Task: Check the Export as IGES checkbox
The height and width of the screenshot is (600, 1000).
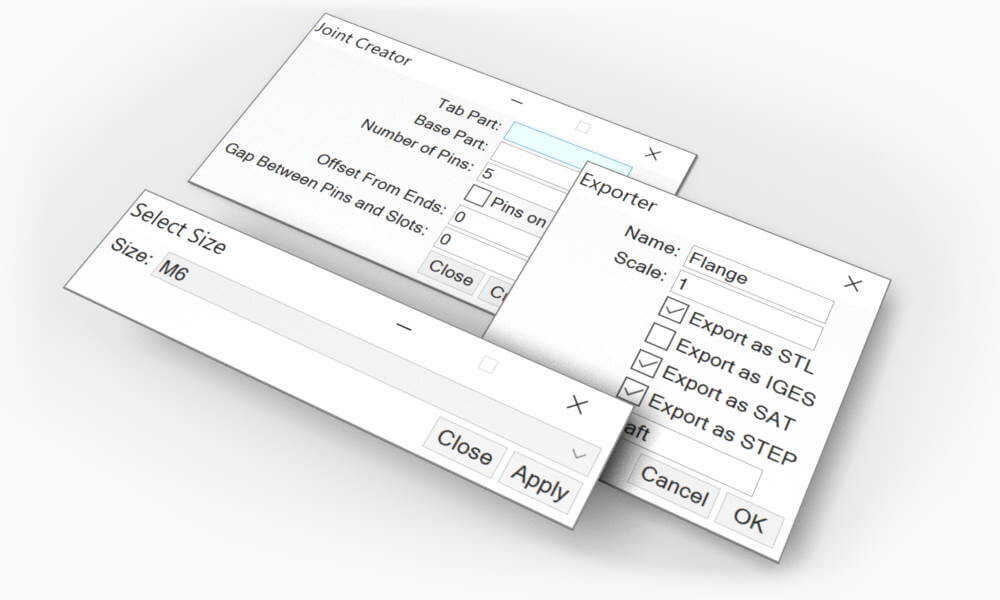Action: [x=659, y=337]
